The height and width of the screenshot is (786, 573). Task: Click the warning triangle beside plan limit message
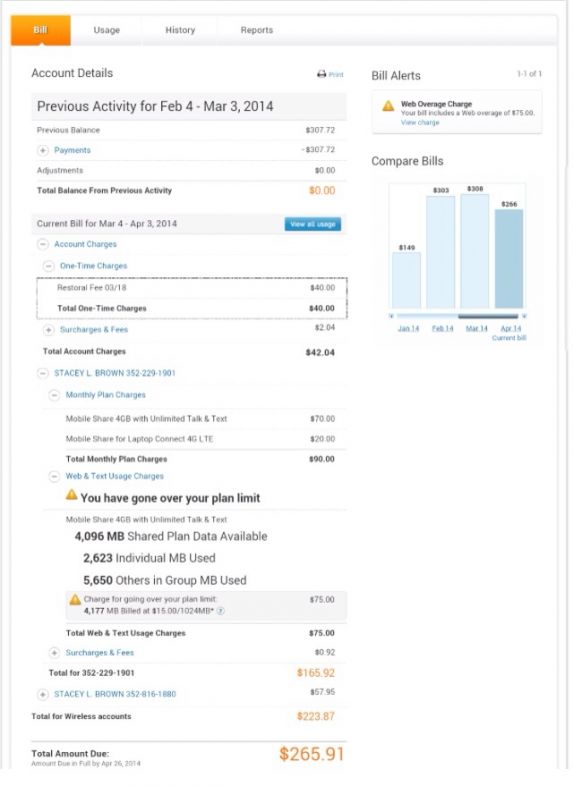tap(72, 495)
